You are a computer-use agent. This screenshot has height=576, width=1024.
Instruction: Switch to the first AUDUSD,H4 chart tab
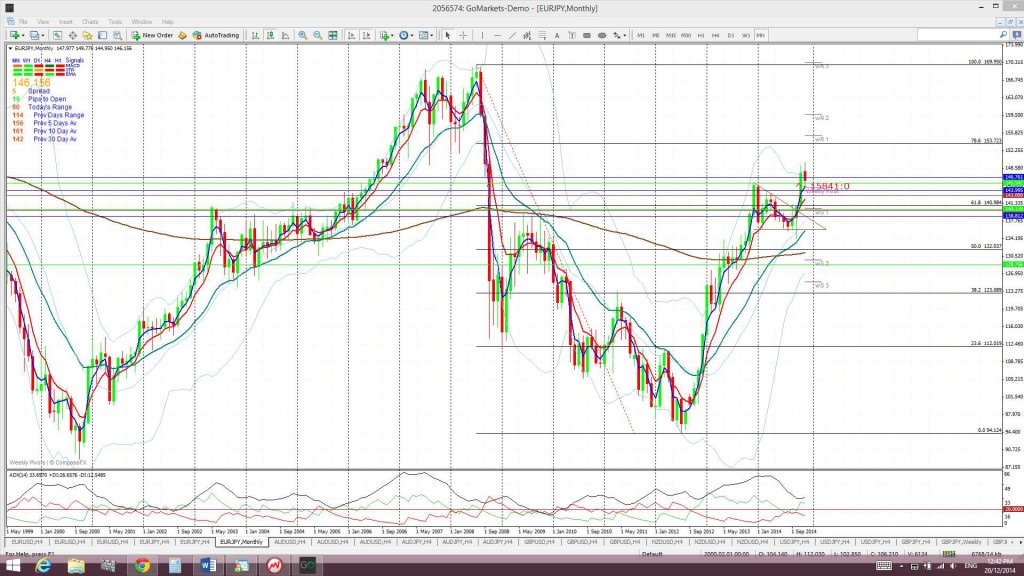coord(289,542)
